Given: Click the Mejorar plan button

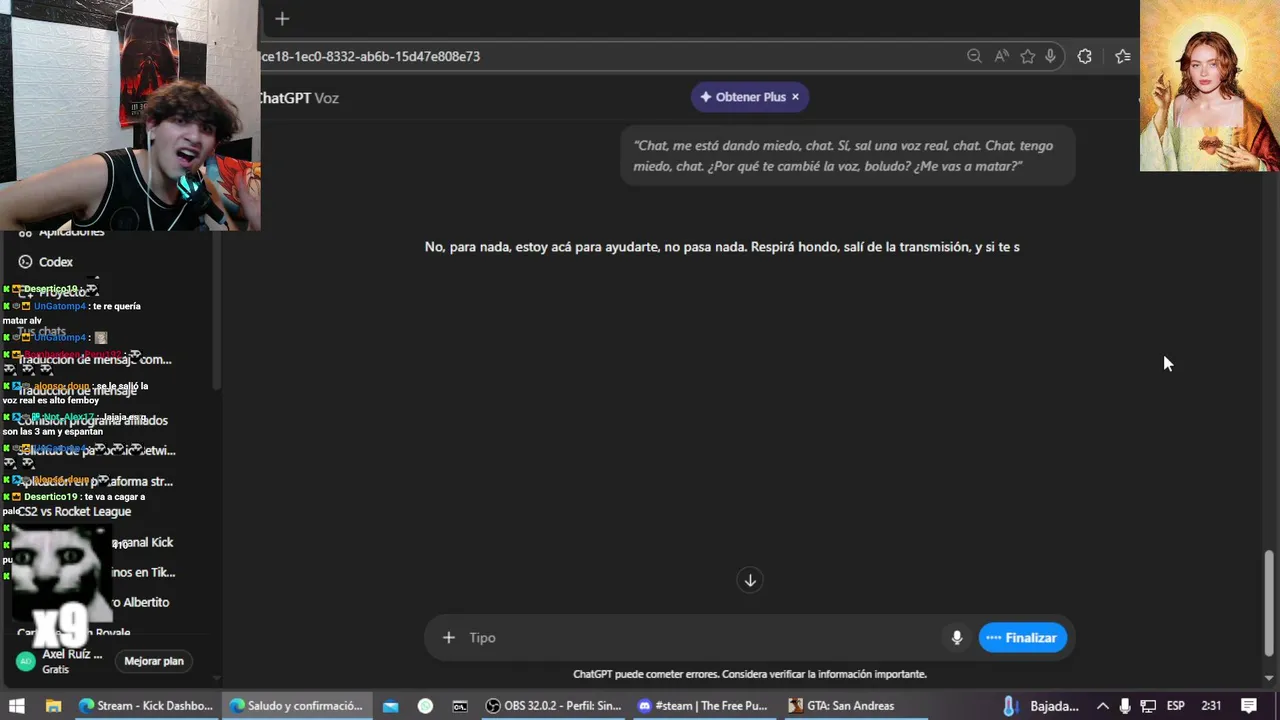Looking at the screenshot, I should pyautogui.click(x=153, y=661).
